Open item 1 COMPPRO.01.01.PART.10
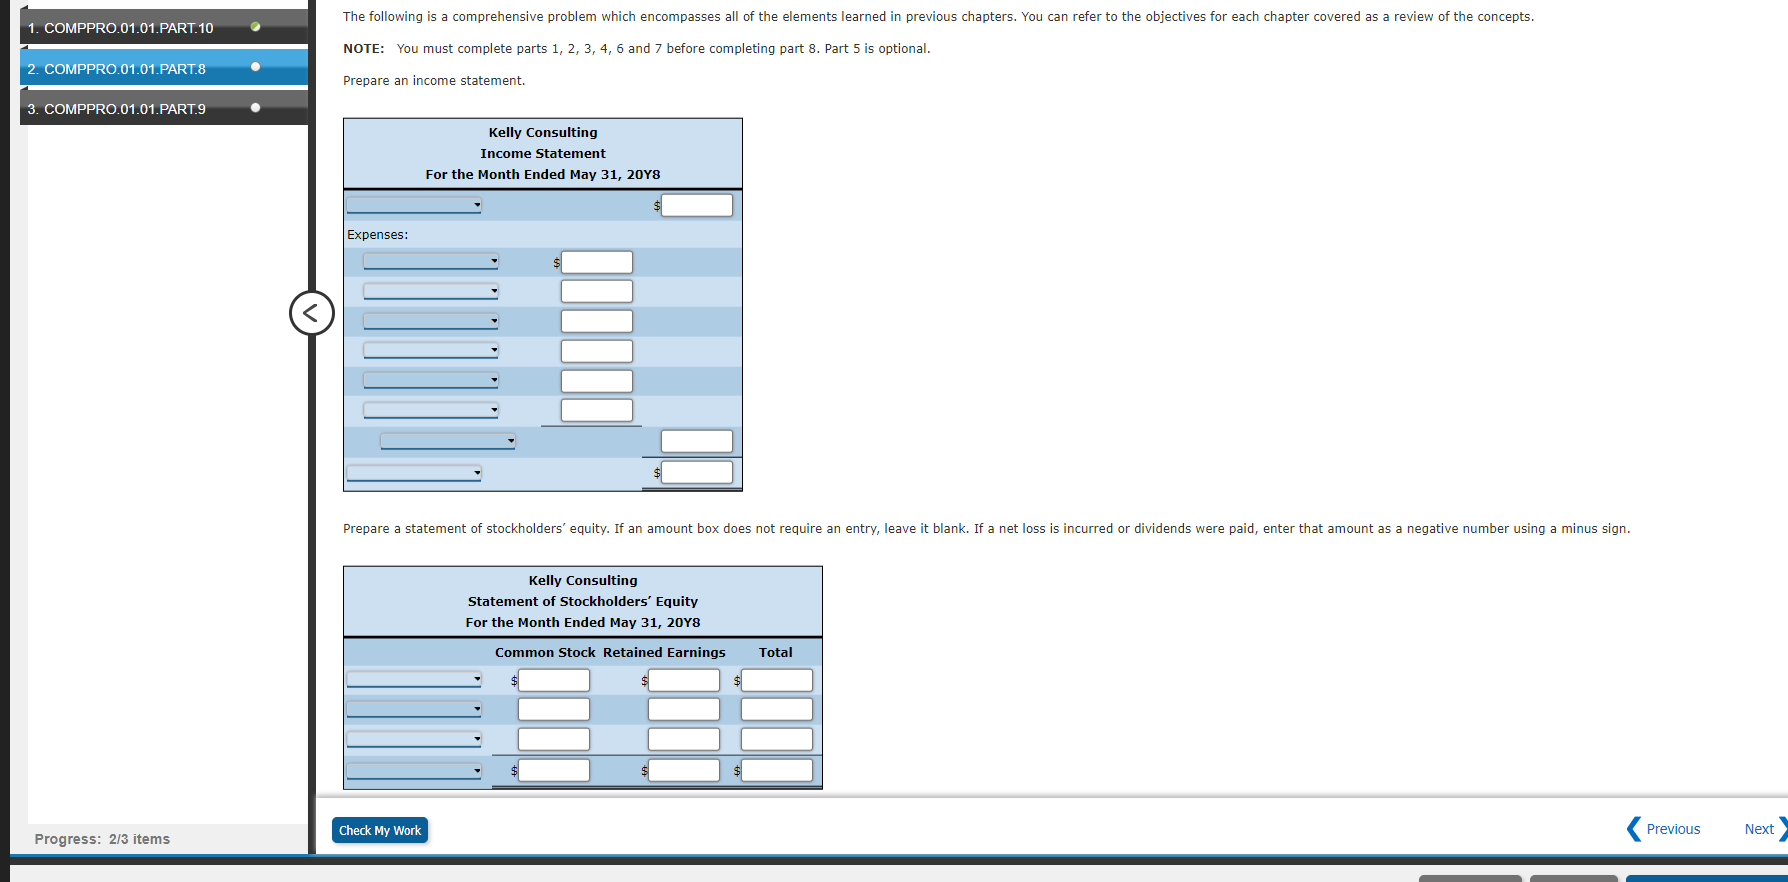This screenshot has width=1788, height=882. (x=164, y=27)
